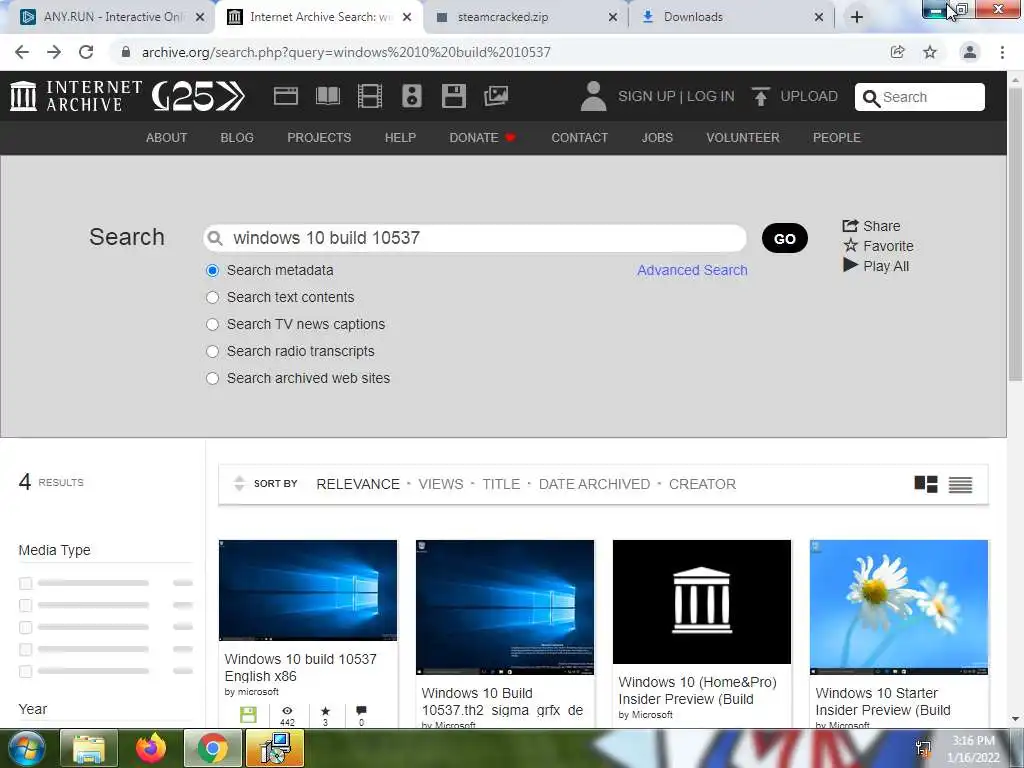Image resolution: width=1024 pixels, height=768 pixels.
Task: Select the Search metadata radio button
Action: coord(212,270)
